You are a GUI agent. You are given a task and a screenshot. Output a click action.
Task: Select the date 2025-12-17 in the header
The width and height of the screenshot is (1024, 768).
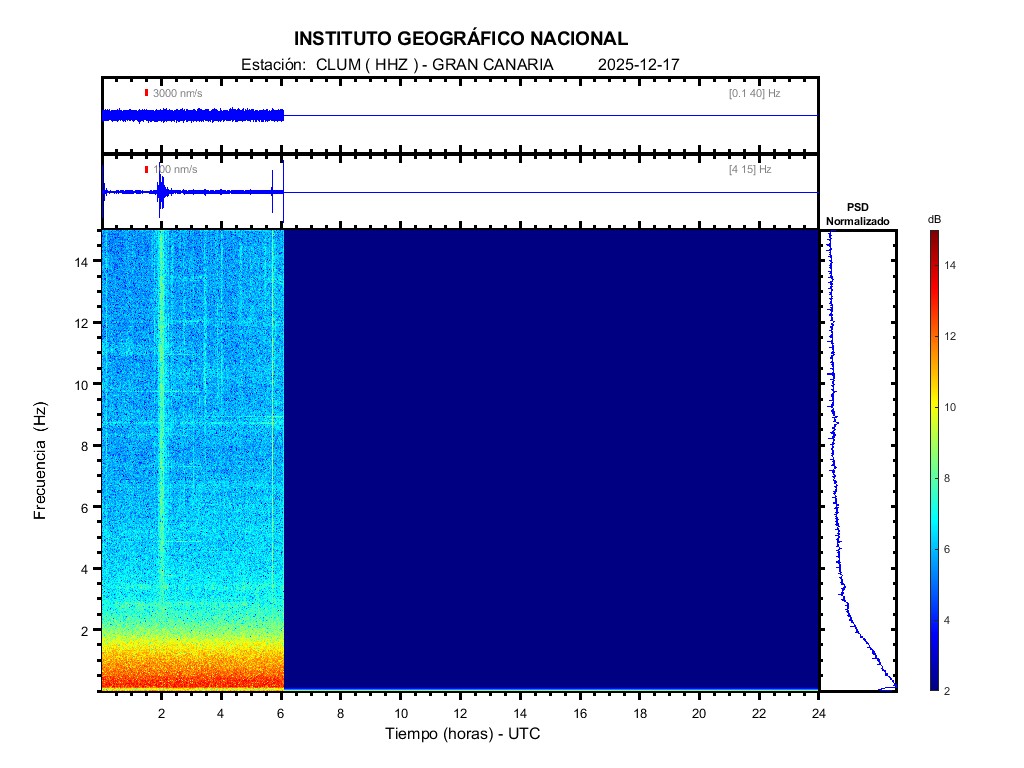pyautogui.click(x=639, y=65)
